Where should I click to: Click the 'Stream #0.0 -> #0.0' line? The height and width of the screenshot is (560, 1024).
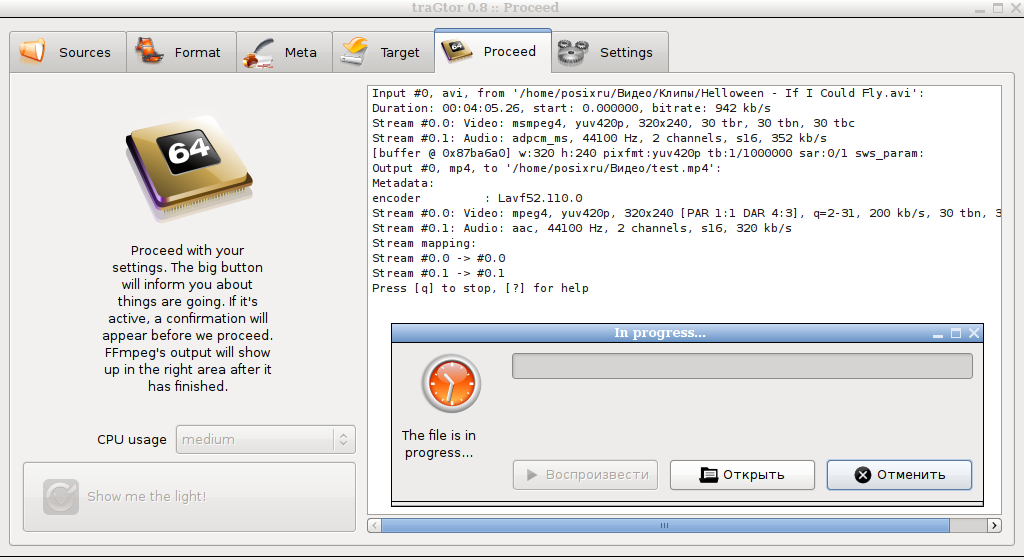(439, 258)
